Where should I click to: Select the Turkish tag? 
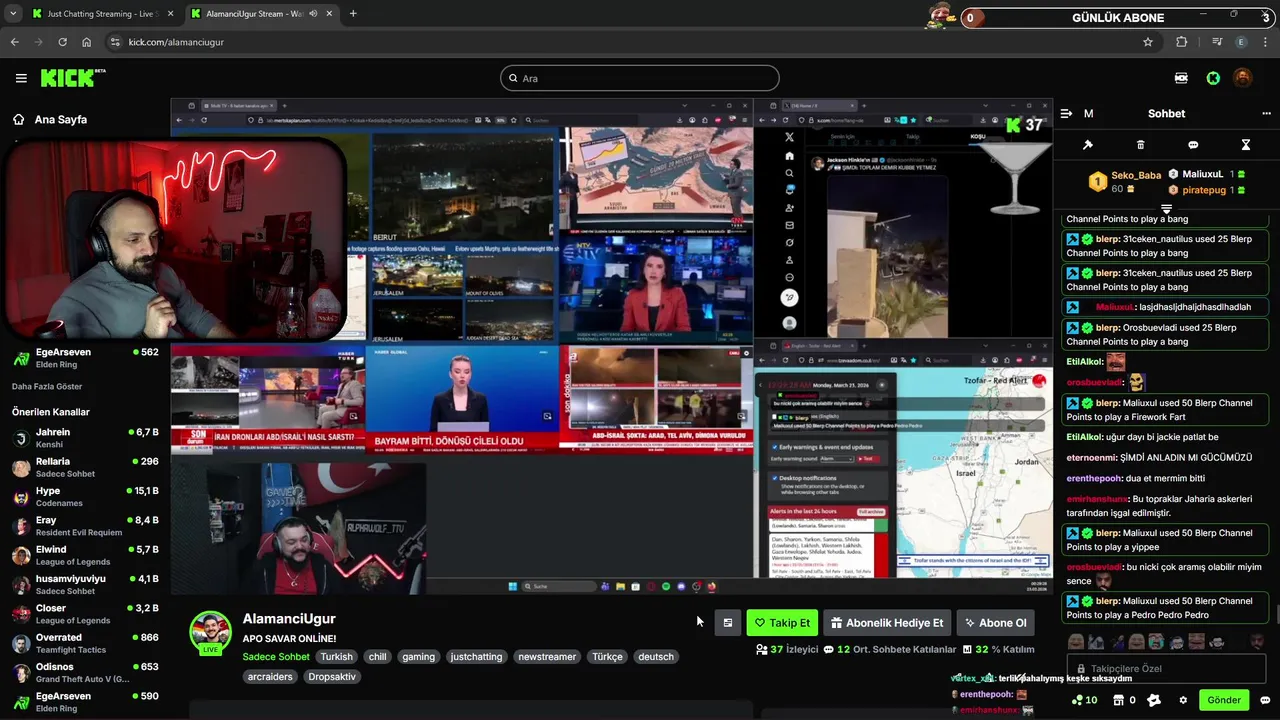pos(336,657)
